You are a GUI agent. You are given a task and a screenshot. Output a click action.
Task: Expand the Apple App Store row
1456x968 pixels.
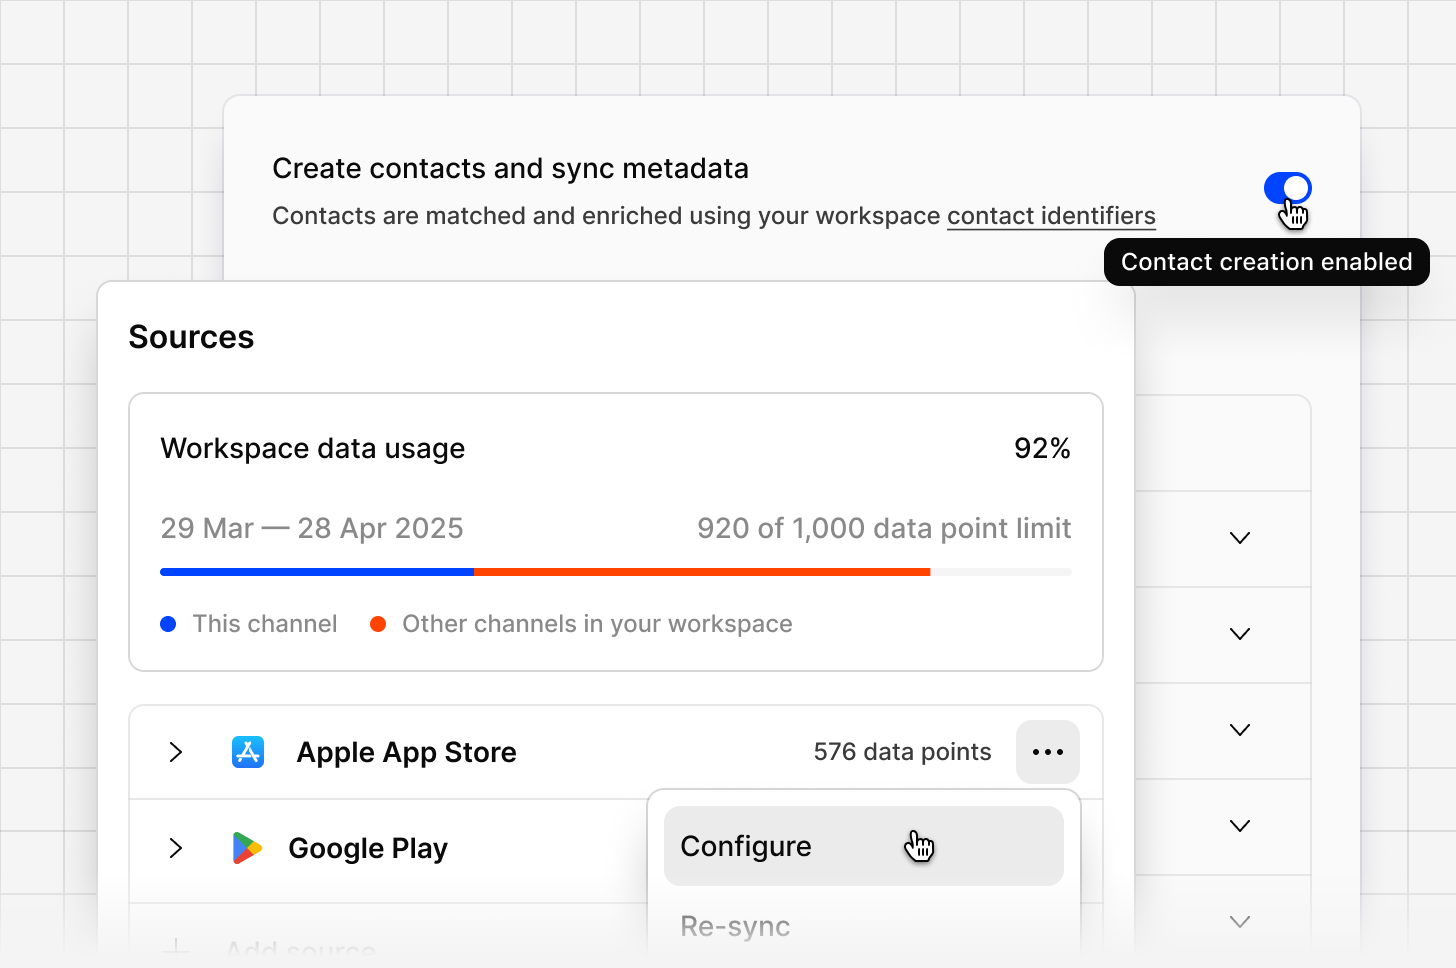pos(176,752)
